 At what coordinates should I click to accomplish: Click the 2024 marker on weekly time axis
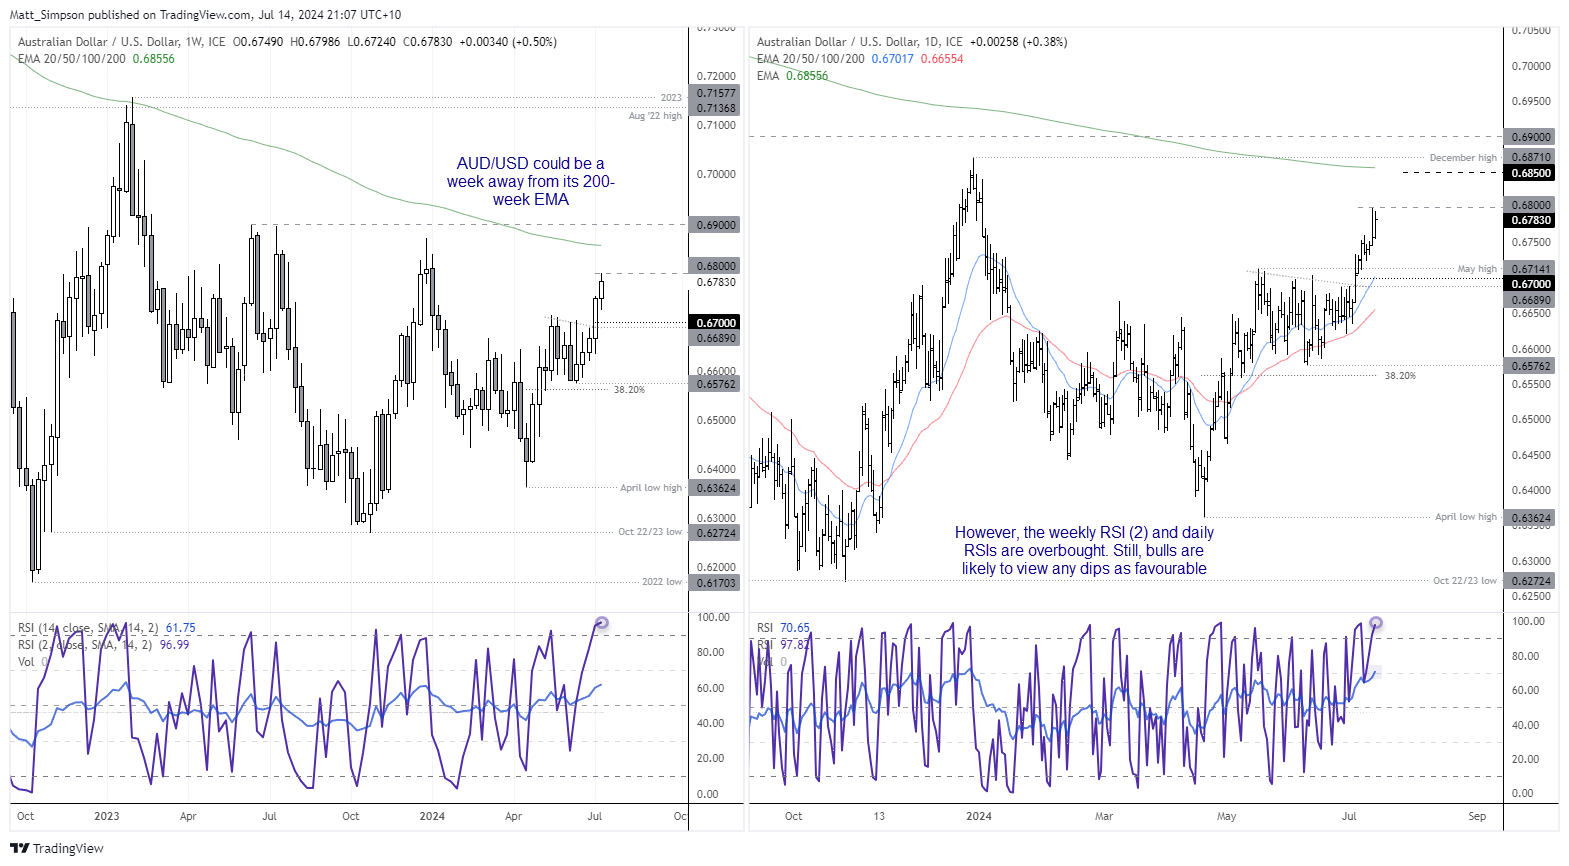[x=432, y=816]
